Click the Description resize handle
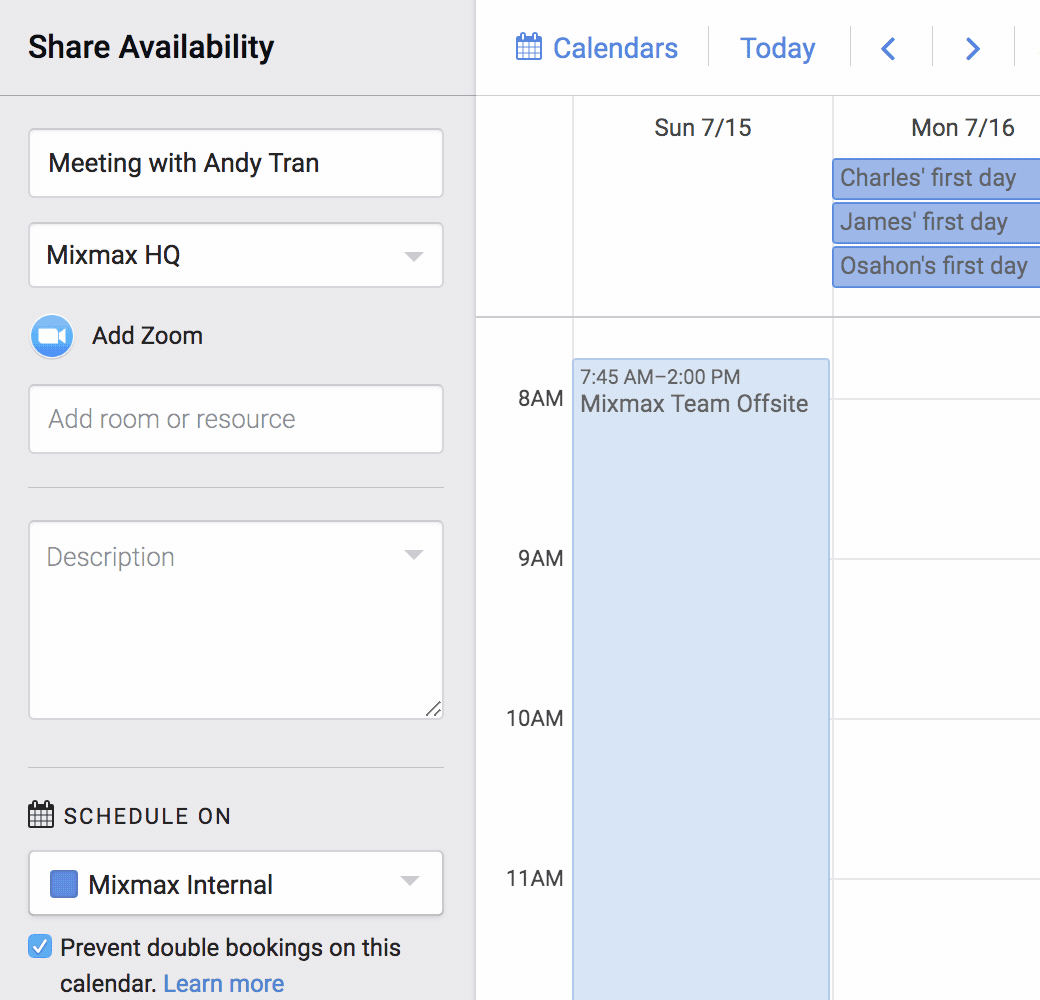The image size is (1040, 1000). (x=434, y=709)
